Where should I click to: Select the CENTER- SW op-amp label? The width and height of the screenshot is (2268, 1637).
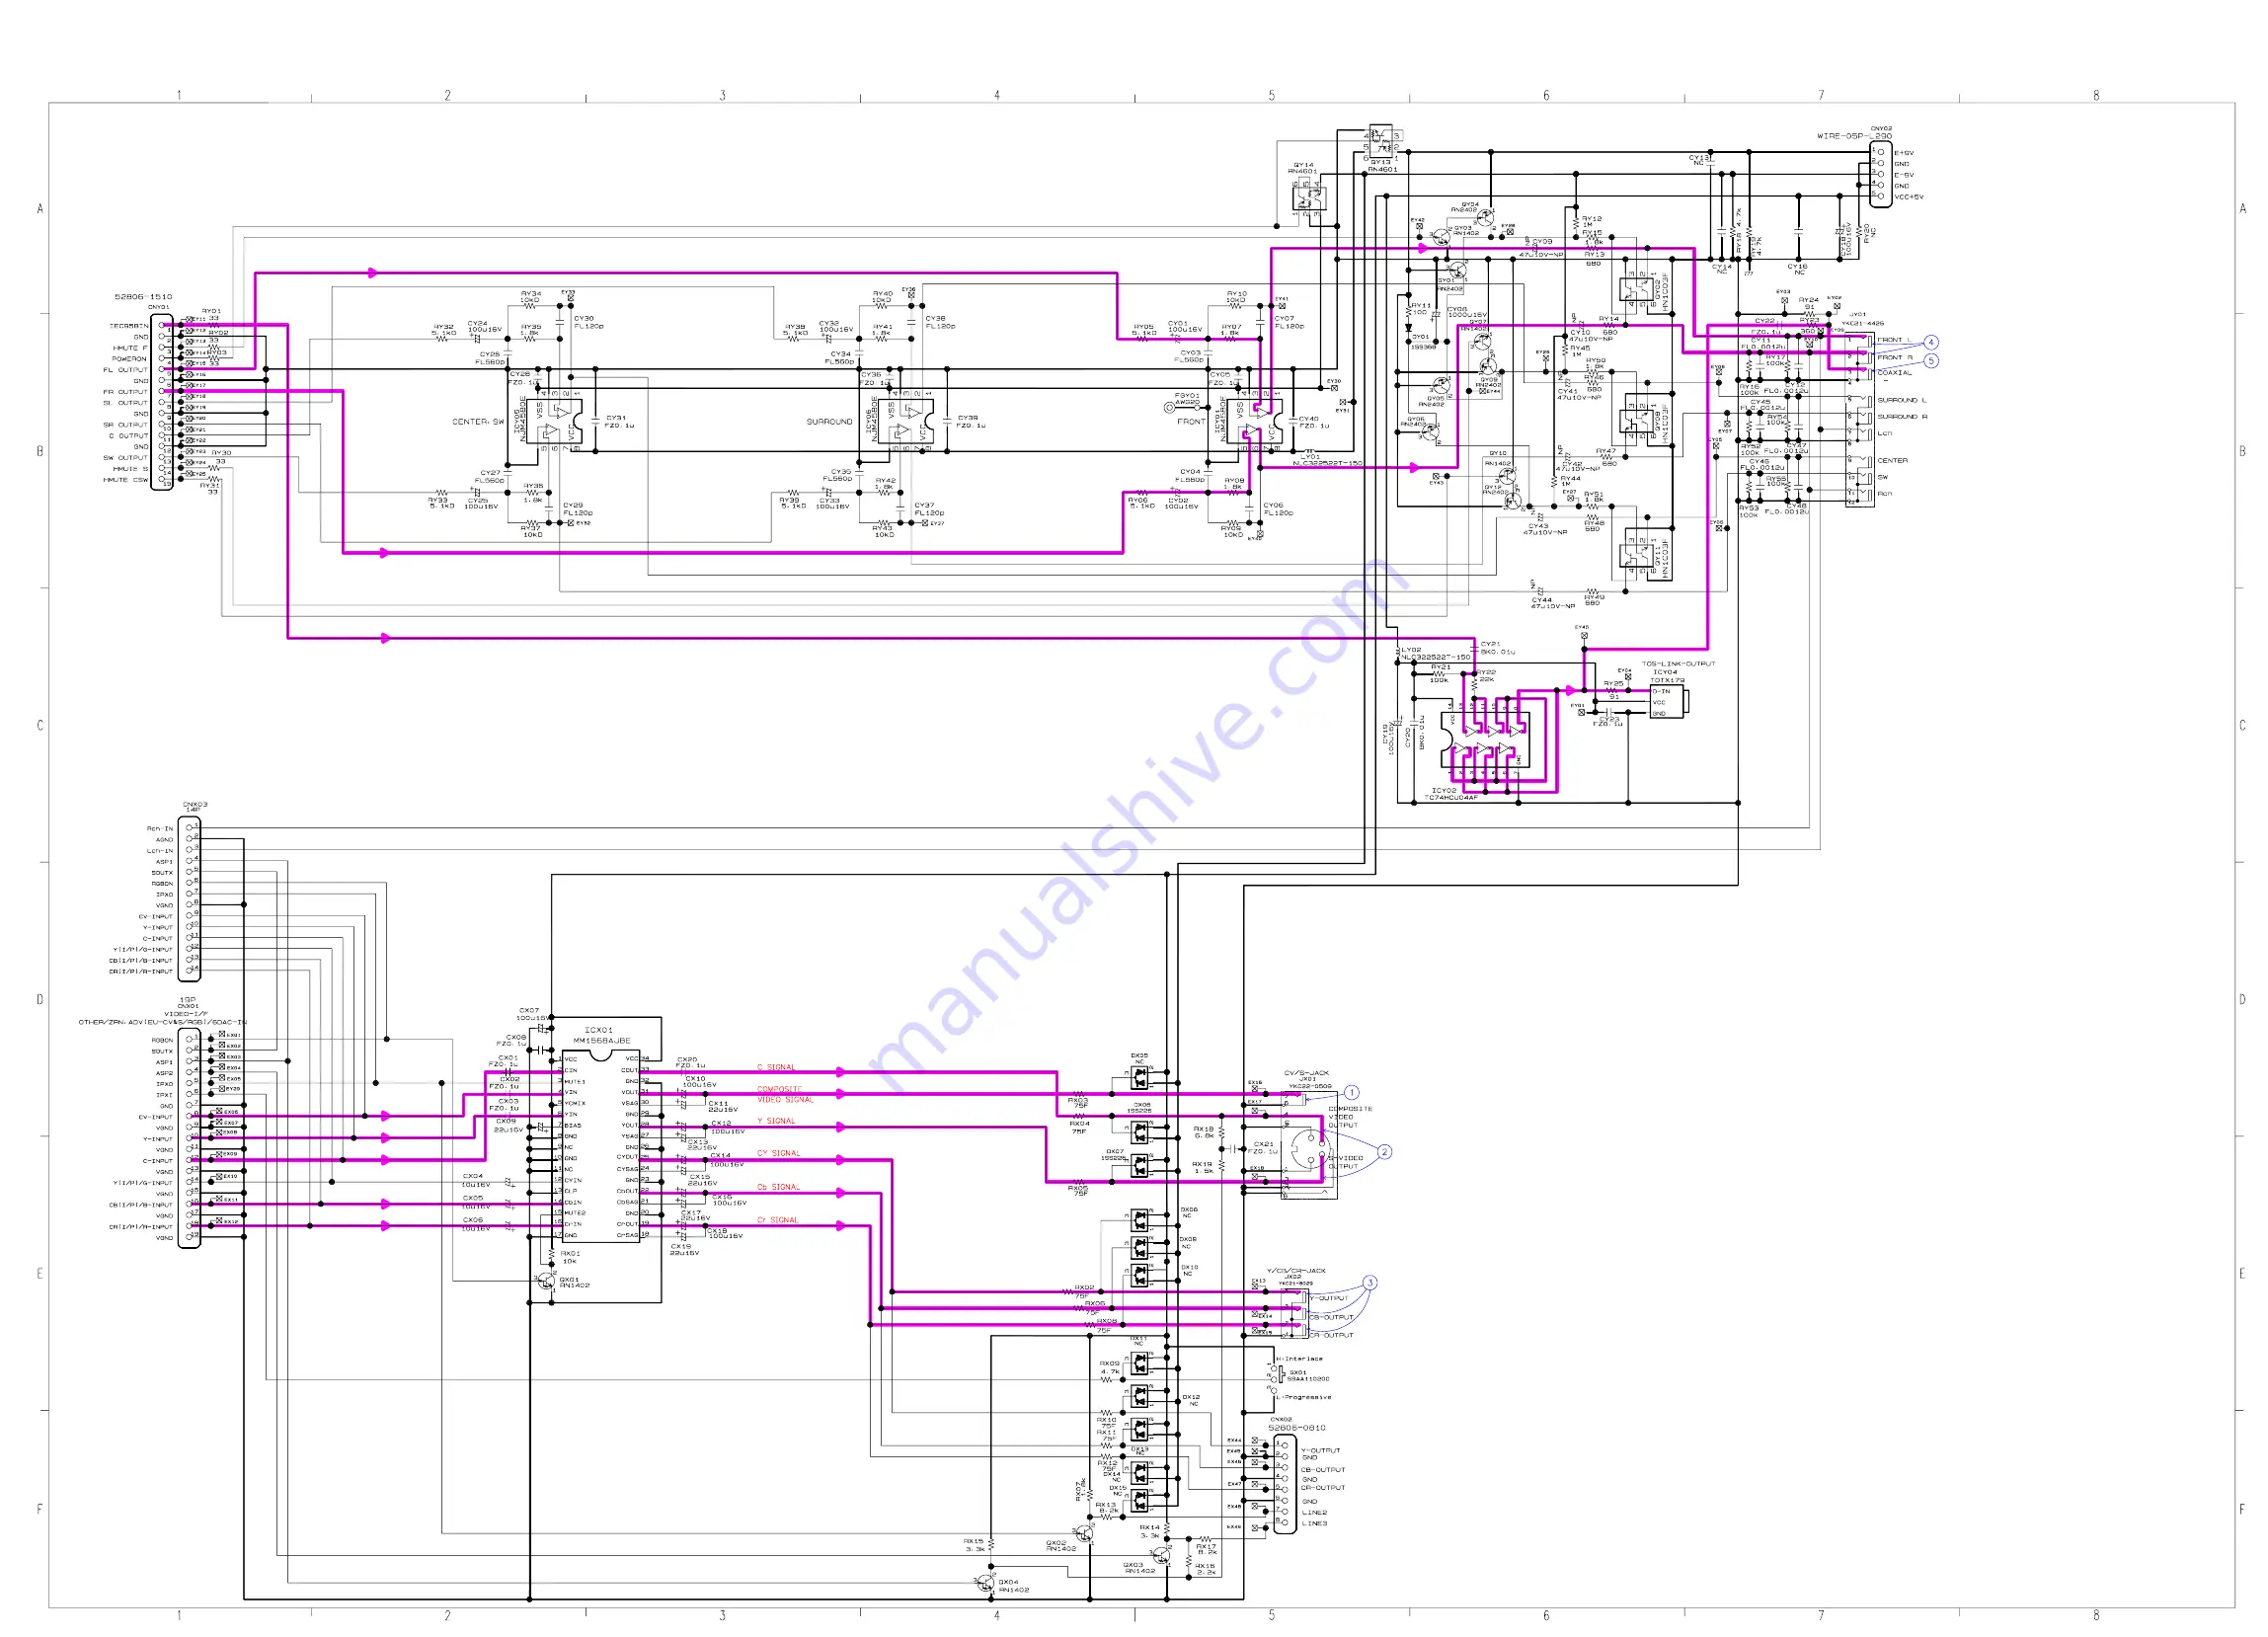[478, 421]
